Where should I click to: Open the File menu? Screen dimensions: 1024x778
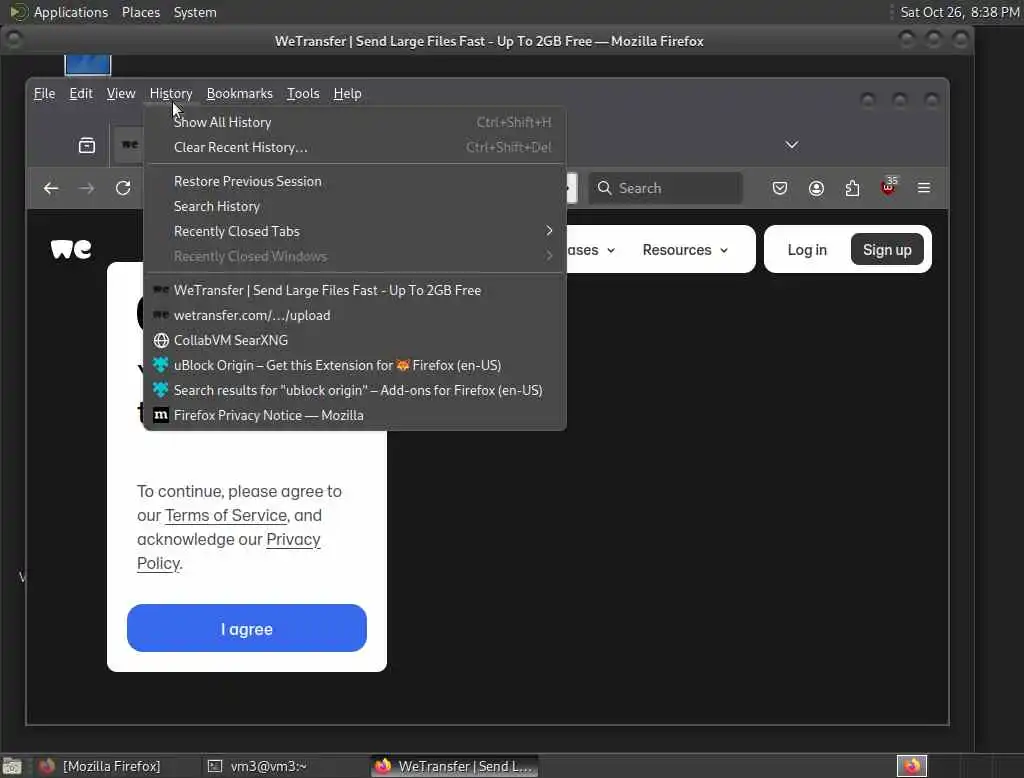[x=44, y=93]
